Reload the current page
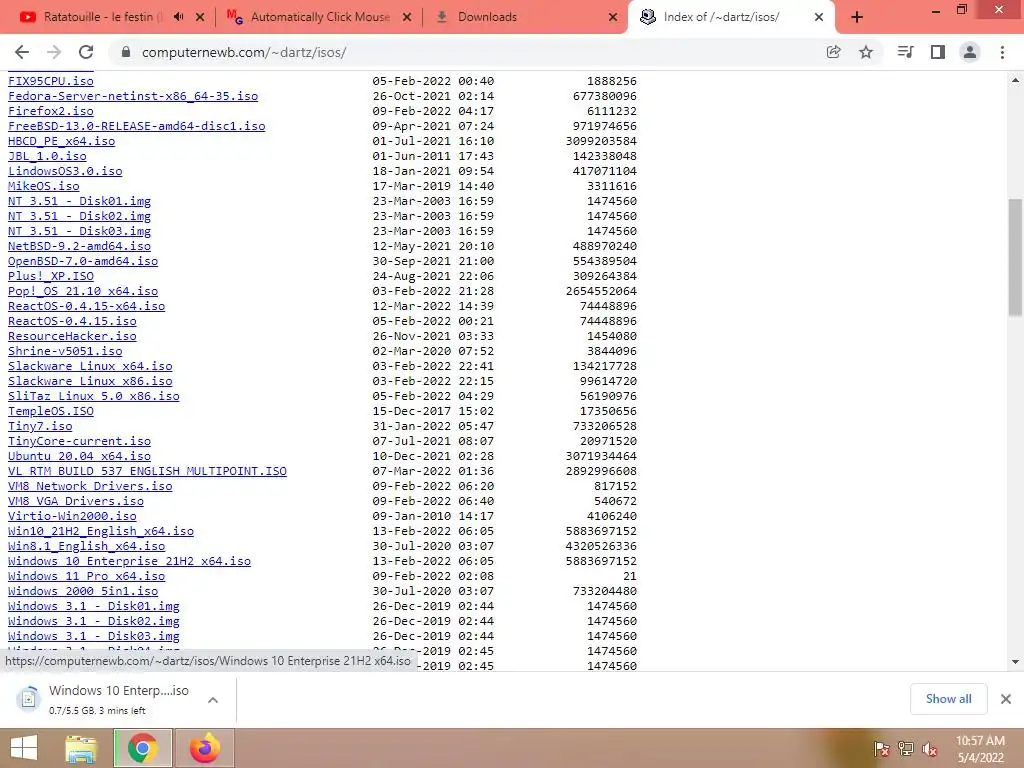The height and width of the screenshot is (768, 1024). point(86,52)
